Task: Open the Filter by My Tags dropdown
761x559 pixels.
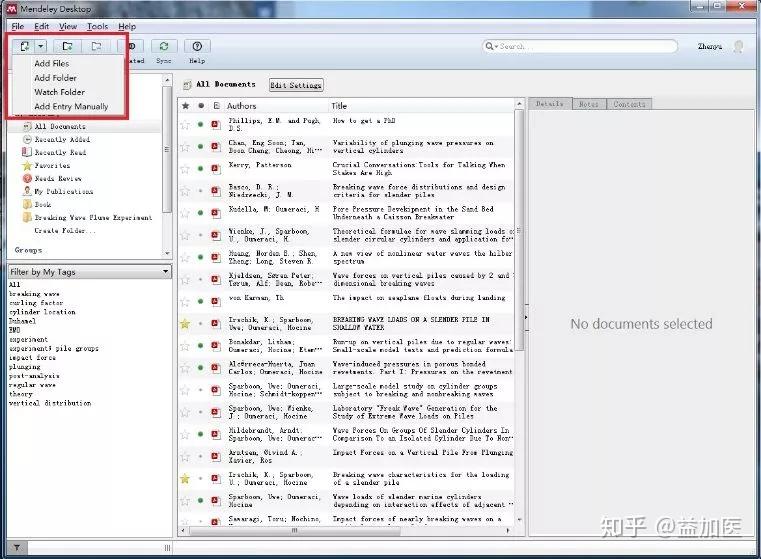Action: click(x=90, y=272)
